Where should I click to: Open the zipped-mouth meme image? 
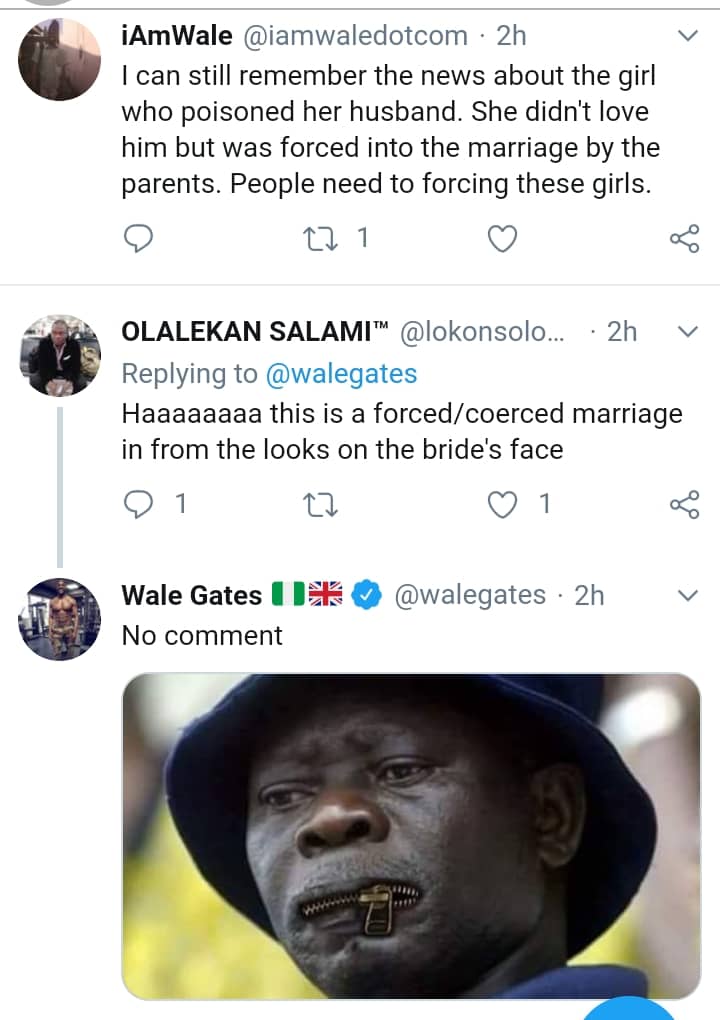pos(411,835)
